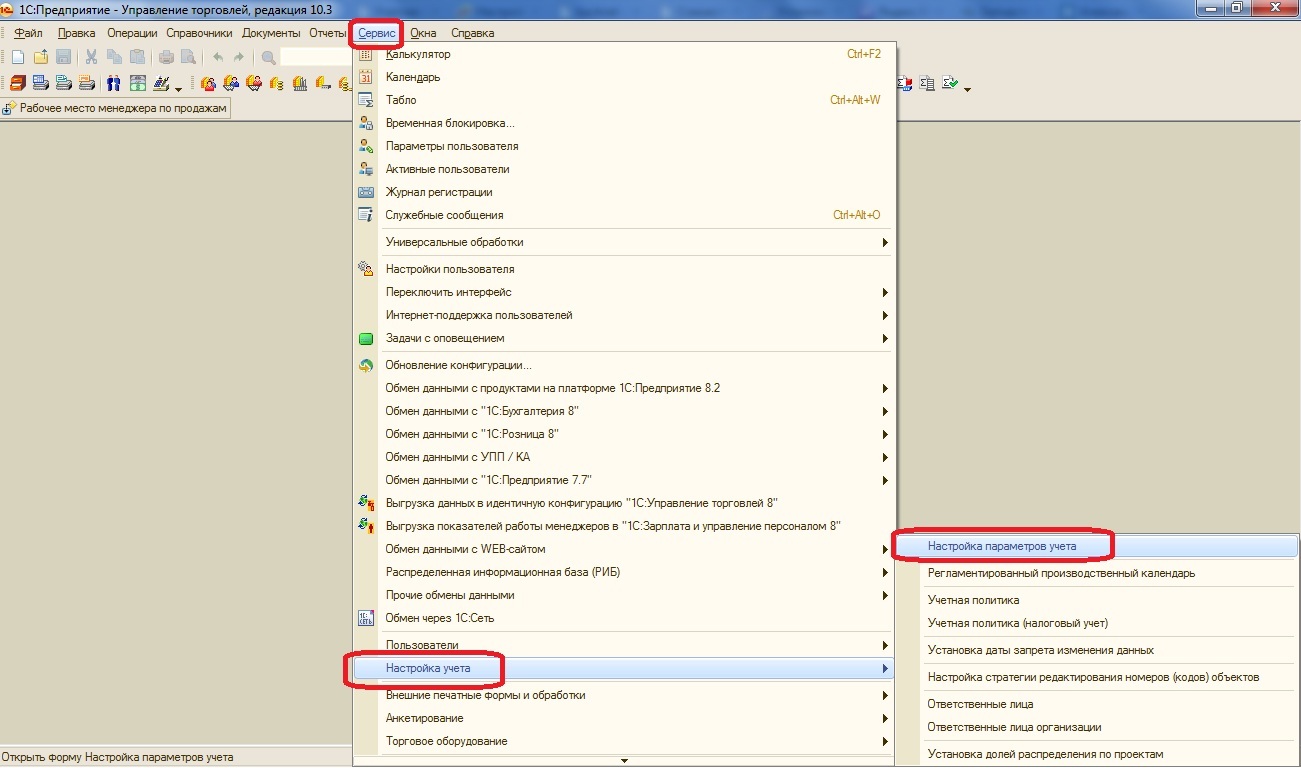The height and width of the screenshot is (768, 1301).
Task: Click the New document toolbar icon
Action: coord(18,57)
